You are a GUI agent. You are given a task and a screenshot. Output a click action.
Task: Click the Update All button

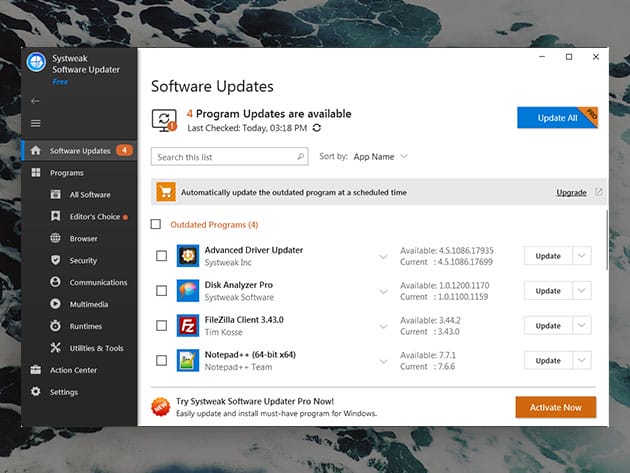coord(557,118)
